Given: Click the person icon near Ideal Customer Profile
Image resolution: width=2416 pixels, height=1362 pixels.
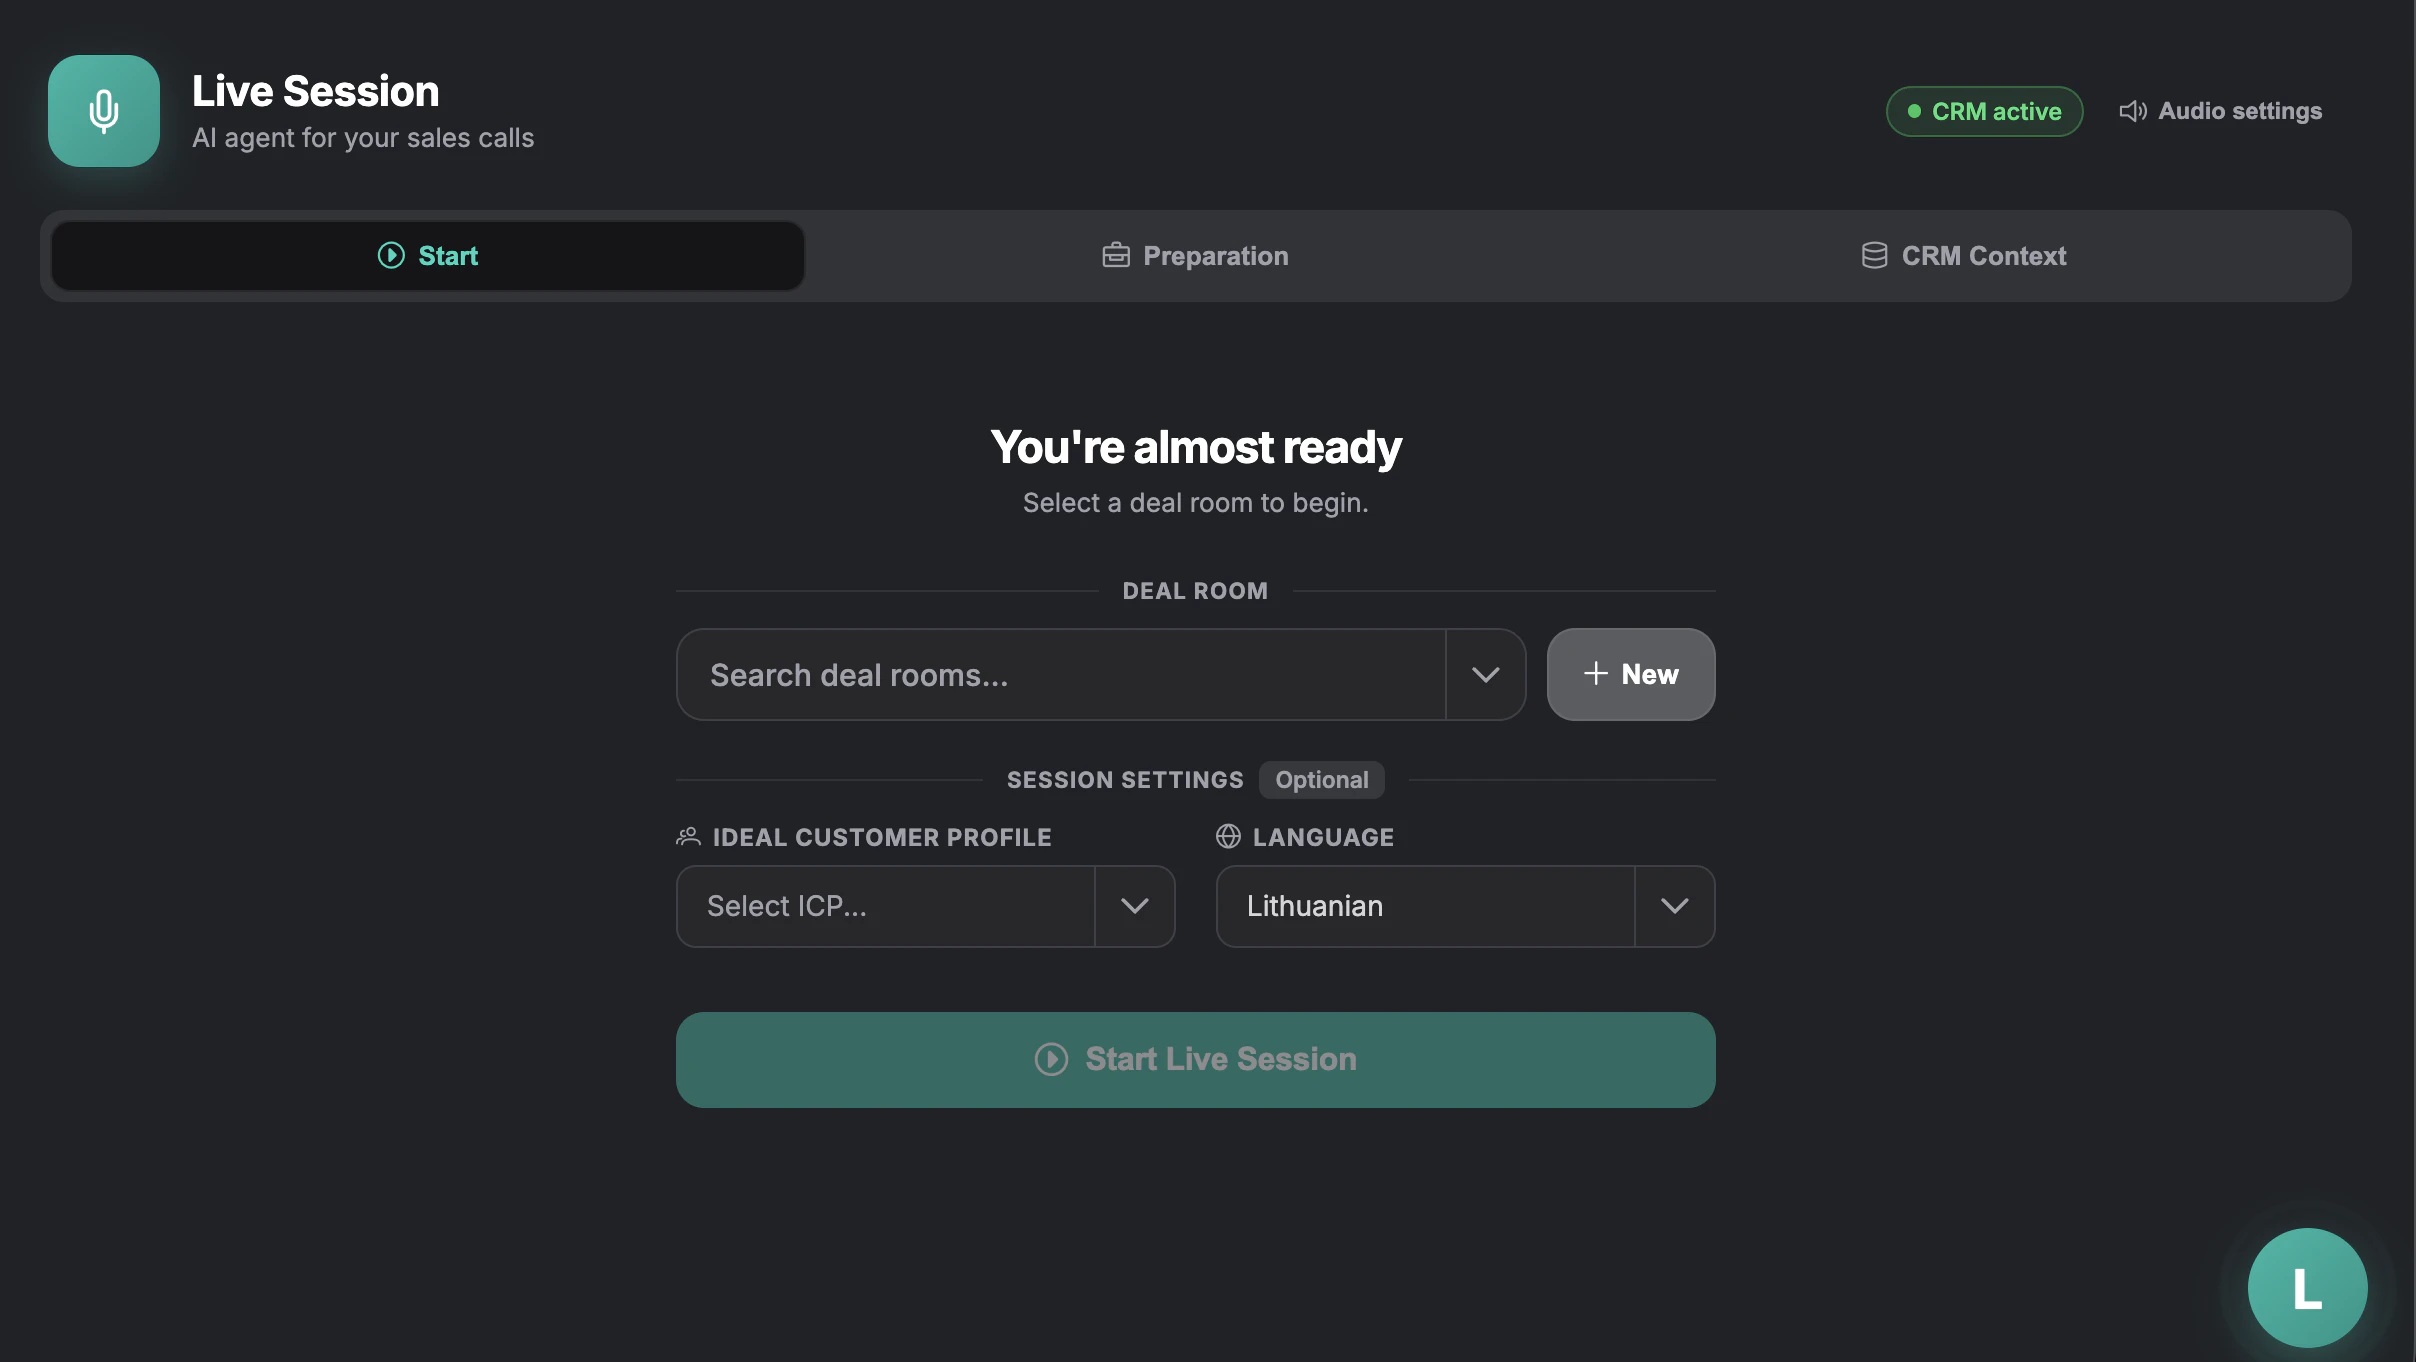Looking at the screenshot, I should point(689,837).
